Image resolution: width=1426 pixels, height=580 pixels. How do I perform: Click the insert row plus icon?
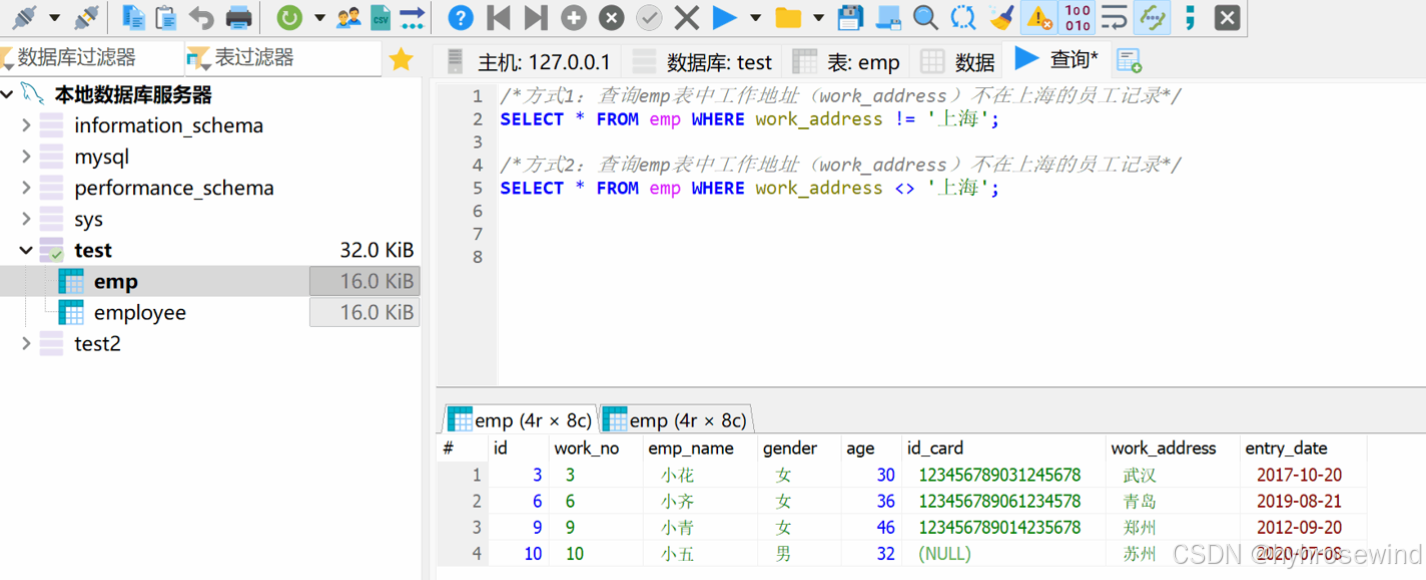(574, 17)
